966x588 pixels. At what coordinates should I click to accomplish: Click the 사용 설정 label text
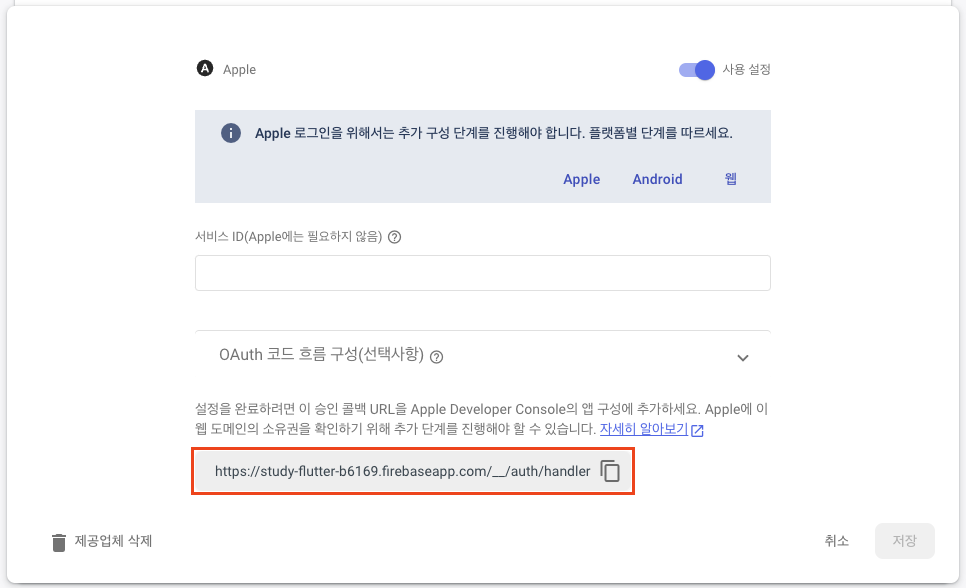[x=746, y=69]
